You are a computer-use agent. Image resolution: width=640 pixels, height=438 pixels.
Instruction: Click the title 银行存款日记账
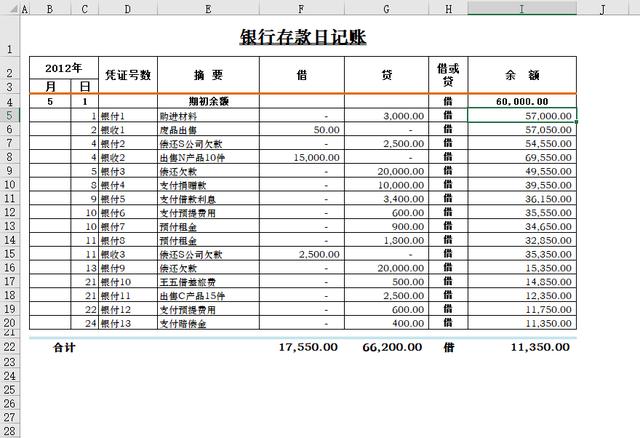tap(302, 38)
